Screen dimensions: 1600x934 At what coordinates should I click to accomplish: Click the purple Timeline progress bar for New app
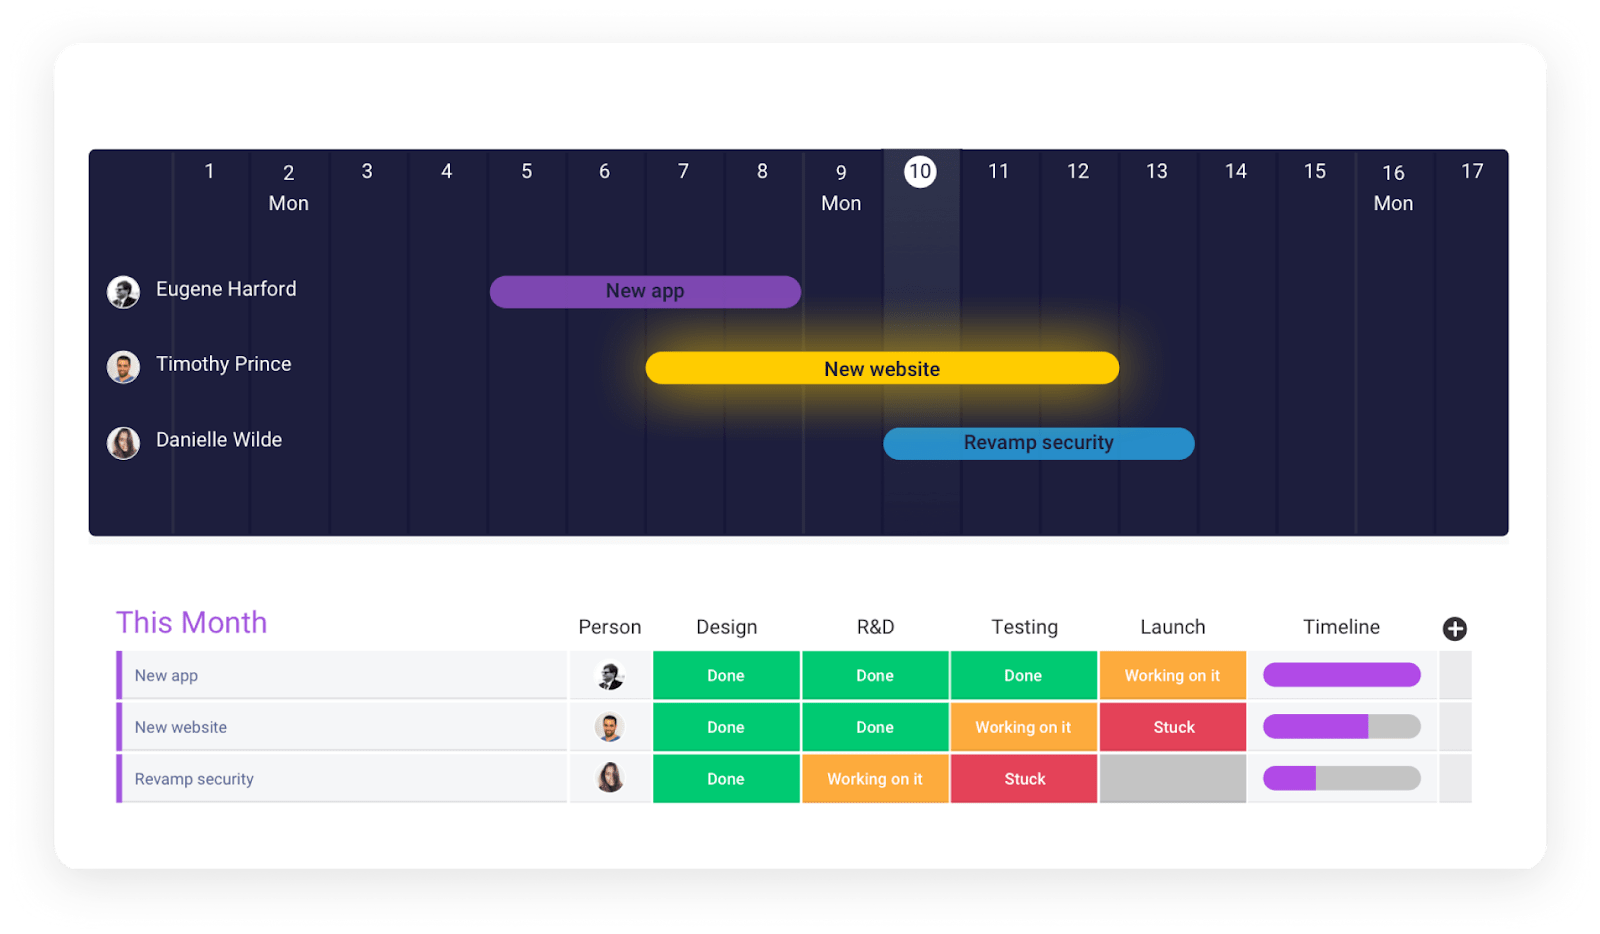click(x=1341, y=675)
